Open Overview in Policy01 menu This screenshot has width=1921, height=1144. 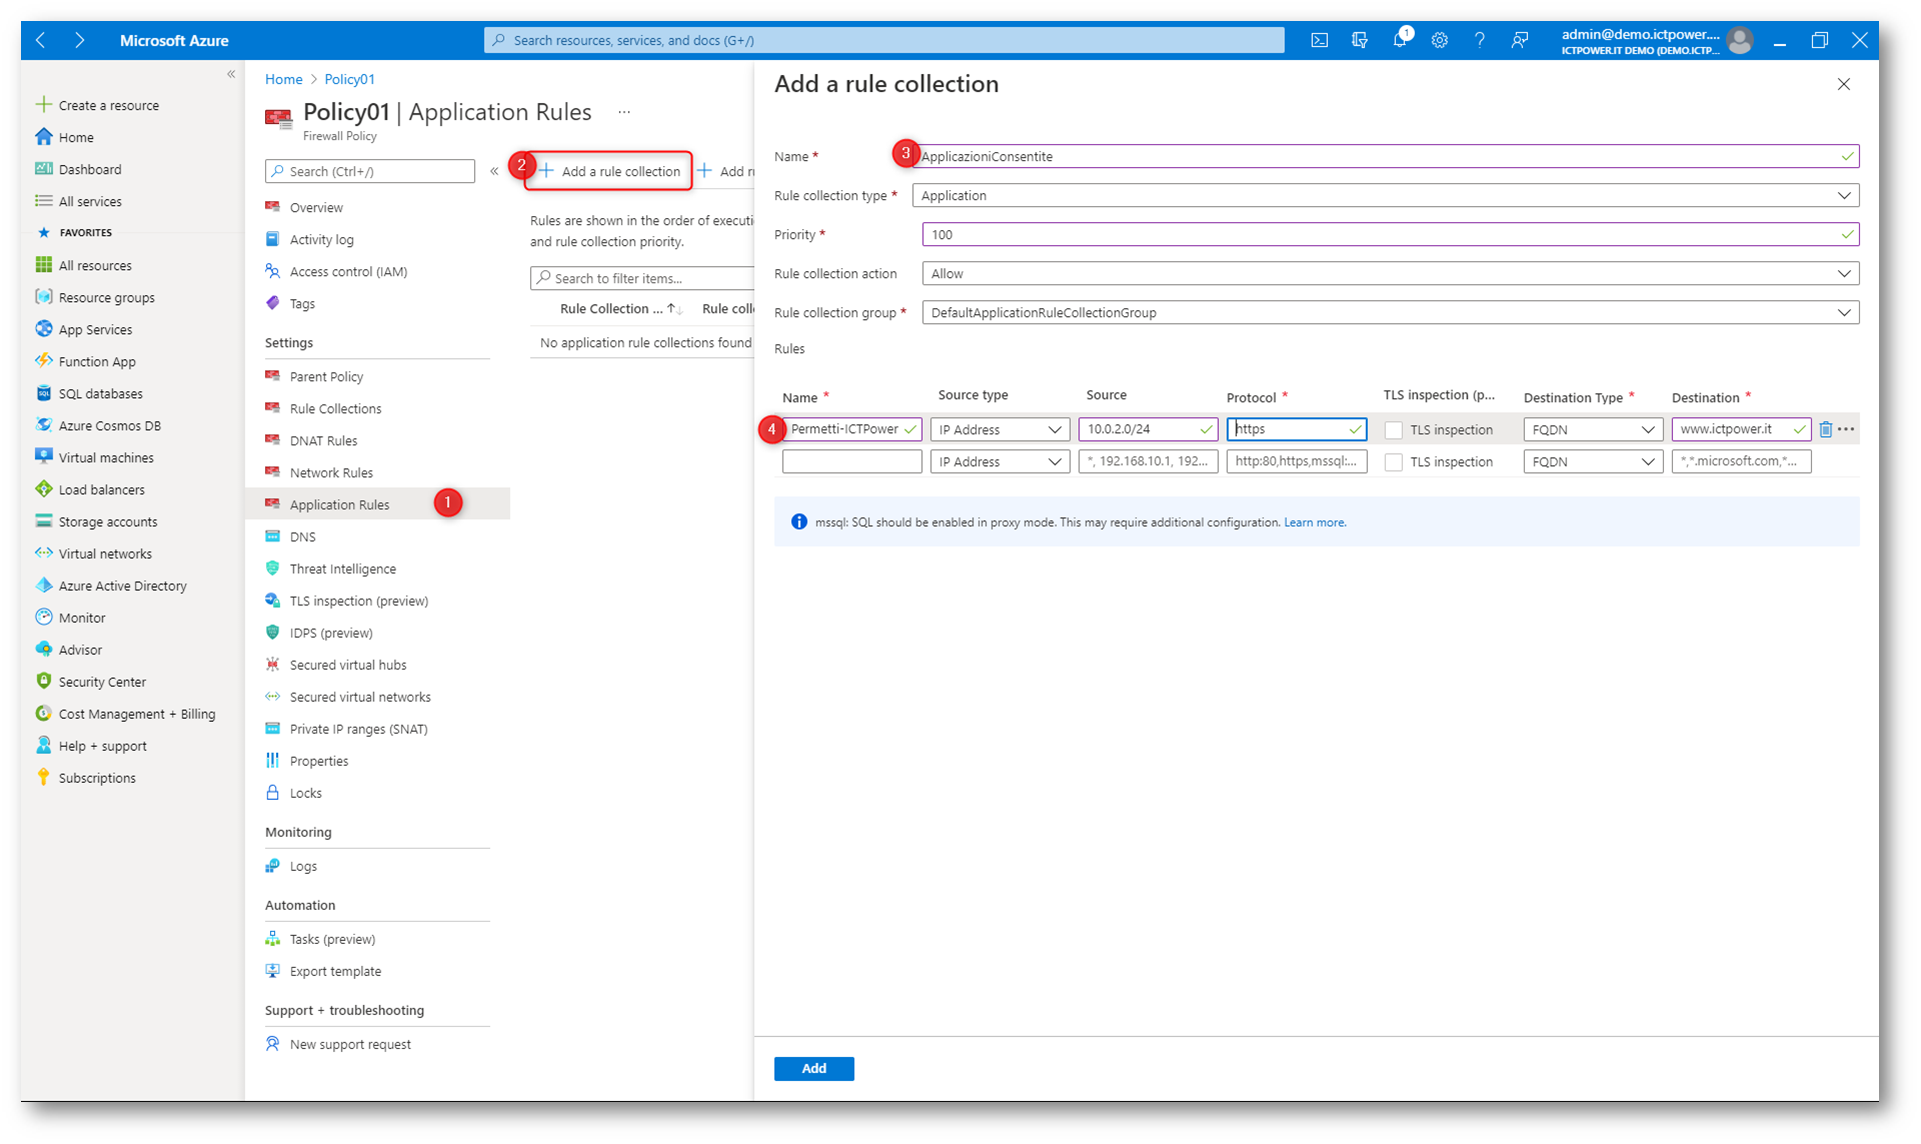click(x=316, y=208)
